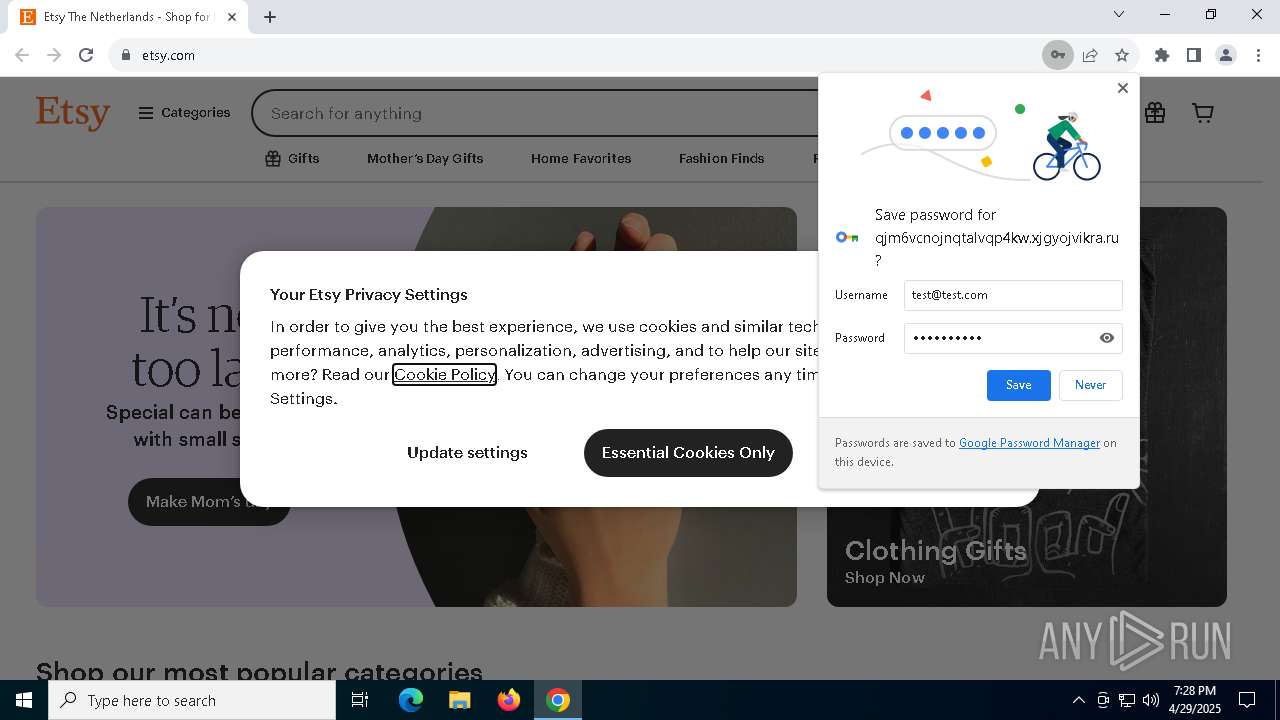Bookmark this tab with star icon
This screenshot has height=720, width=1280.
(x=1122, y=55)
